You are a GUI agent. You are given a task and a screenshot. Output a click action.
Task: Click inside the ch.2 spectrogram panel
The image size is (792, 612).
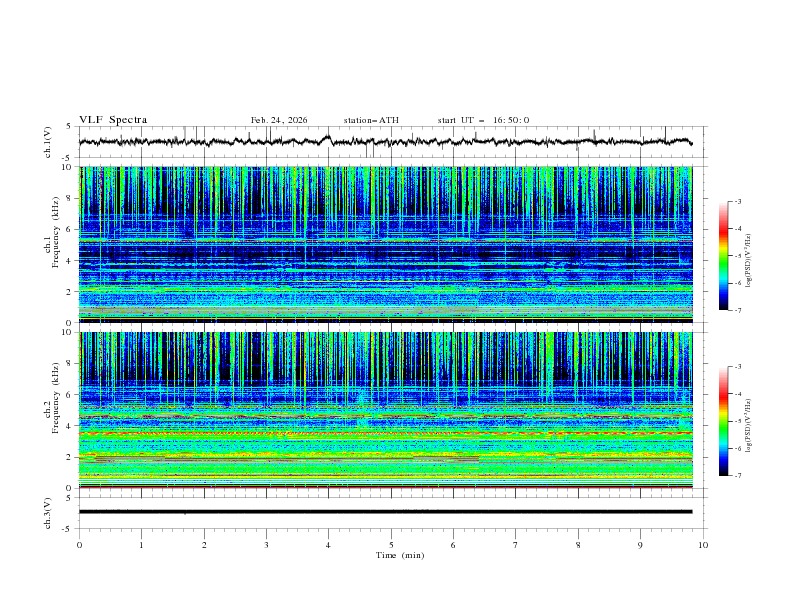click(x=390, y=409)
